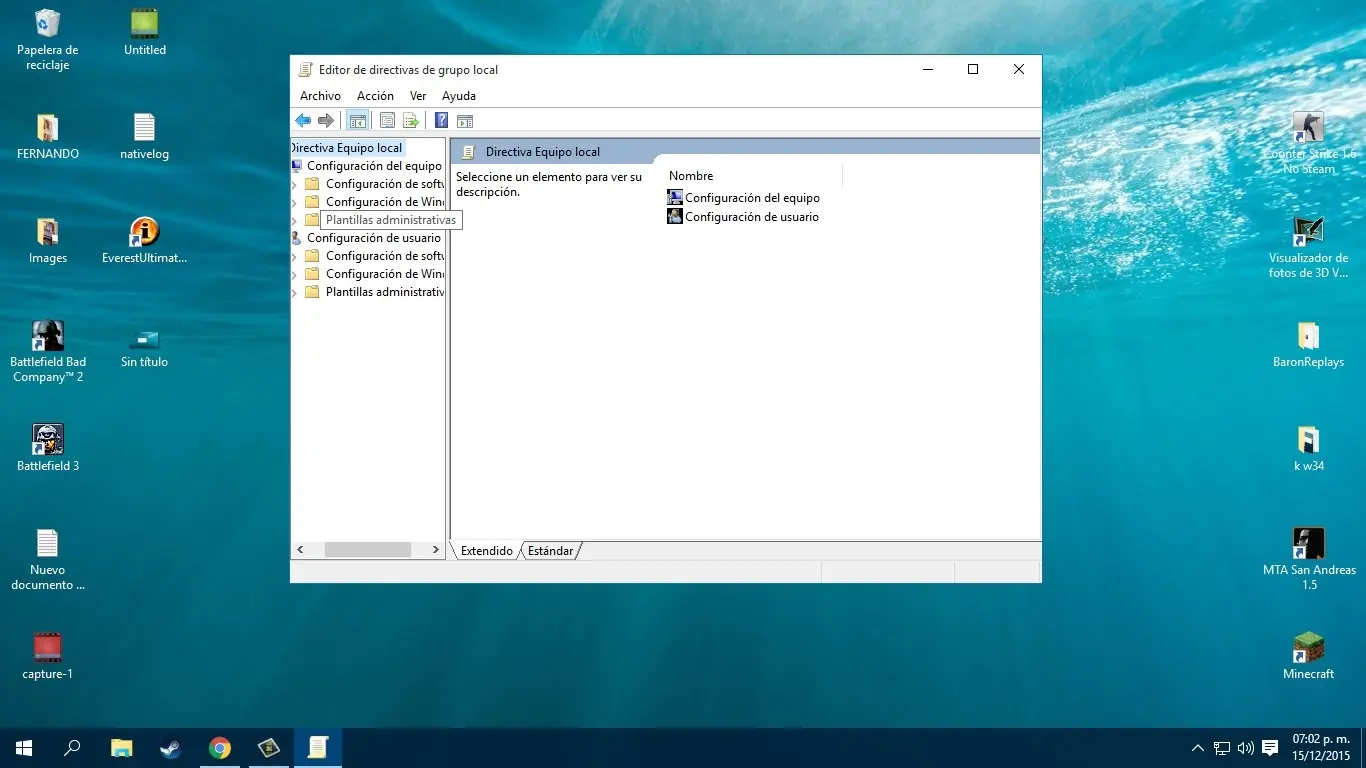The height and width of the screenshot is (768, 1366).
Task: Click the tree pane's horizontal scrollbar thumb
Action: coord(368,550)
